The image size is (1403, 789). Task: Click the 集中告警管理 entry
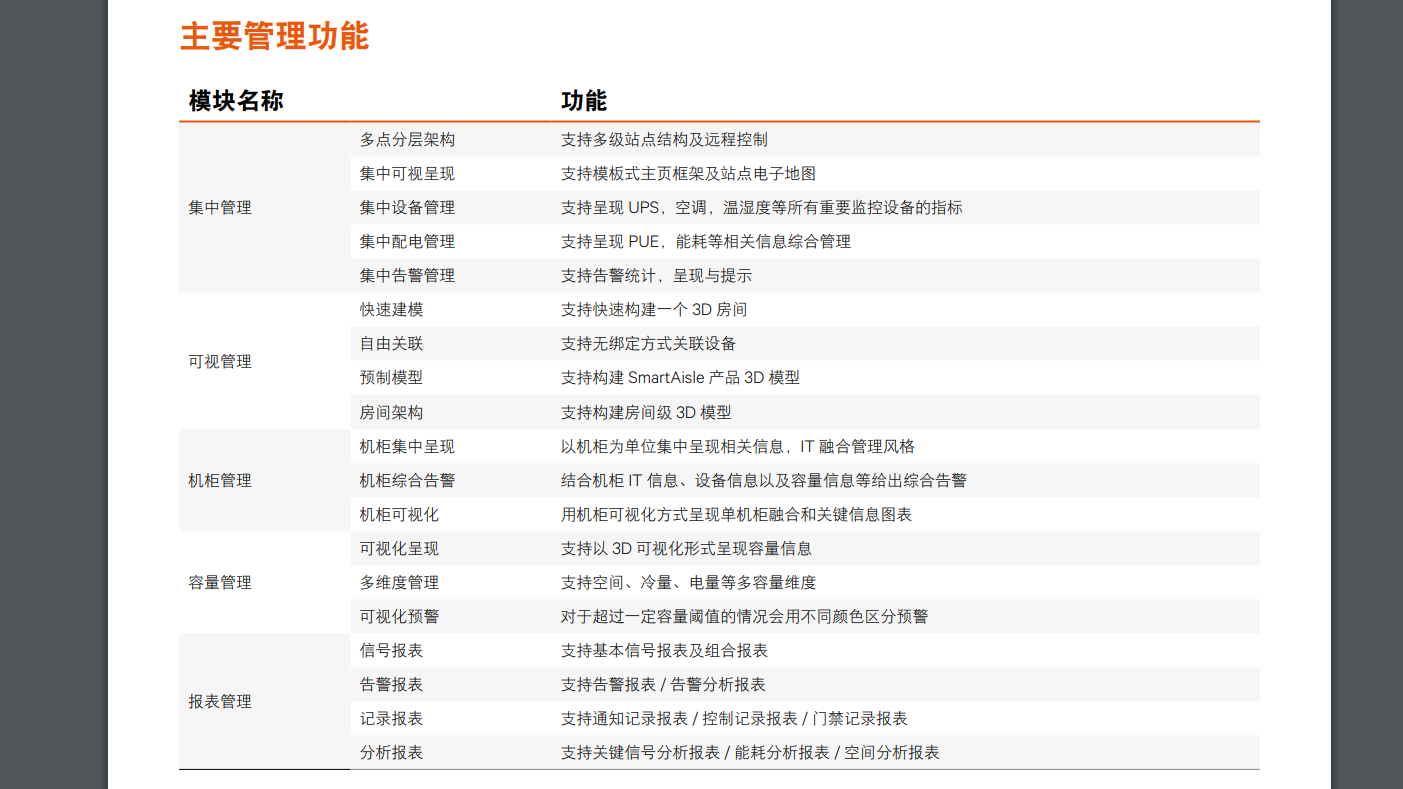point(407,275)
